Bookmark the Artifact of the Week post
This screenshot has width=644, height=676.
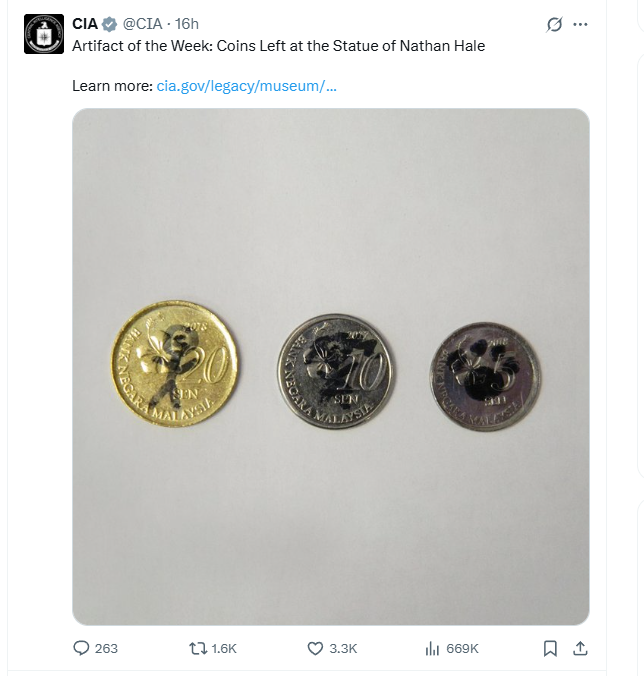pos(550,648)
